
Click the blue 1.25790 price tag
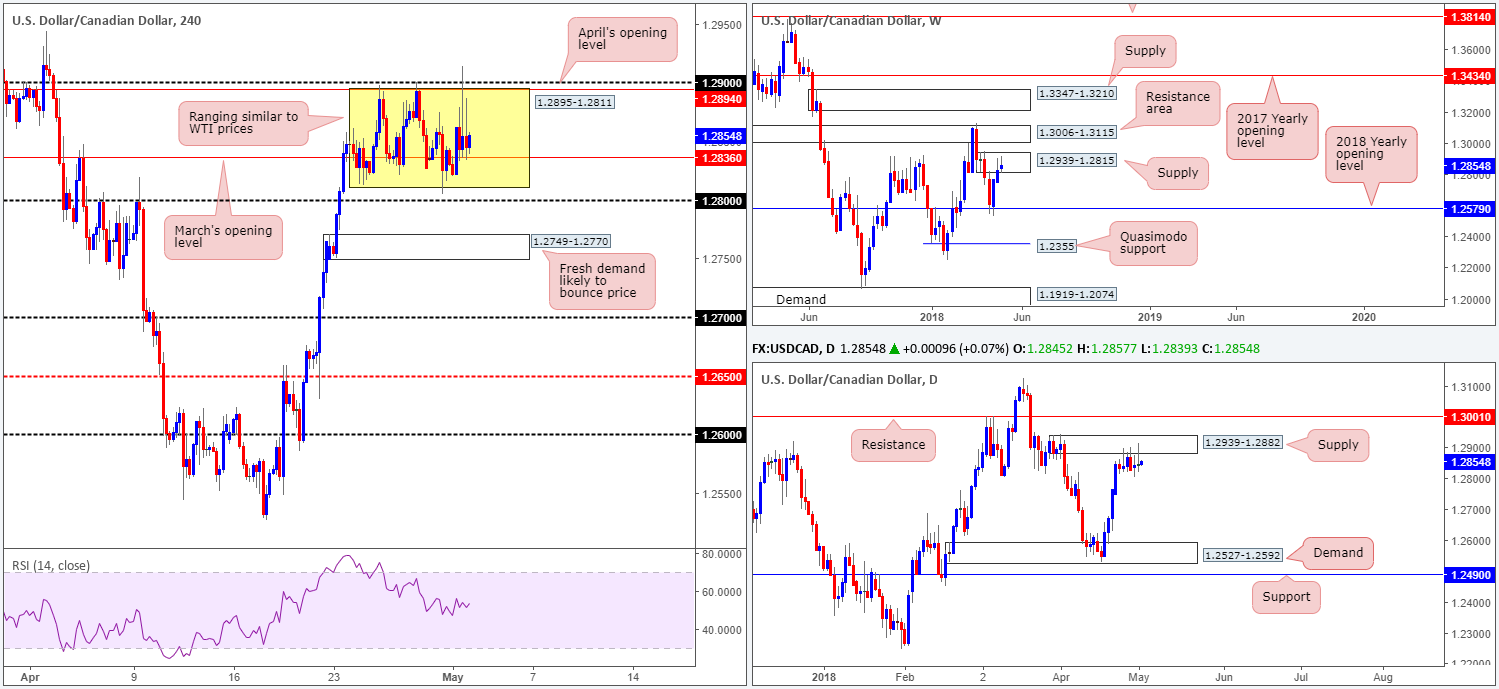[x=1470, y=208]
